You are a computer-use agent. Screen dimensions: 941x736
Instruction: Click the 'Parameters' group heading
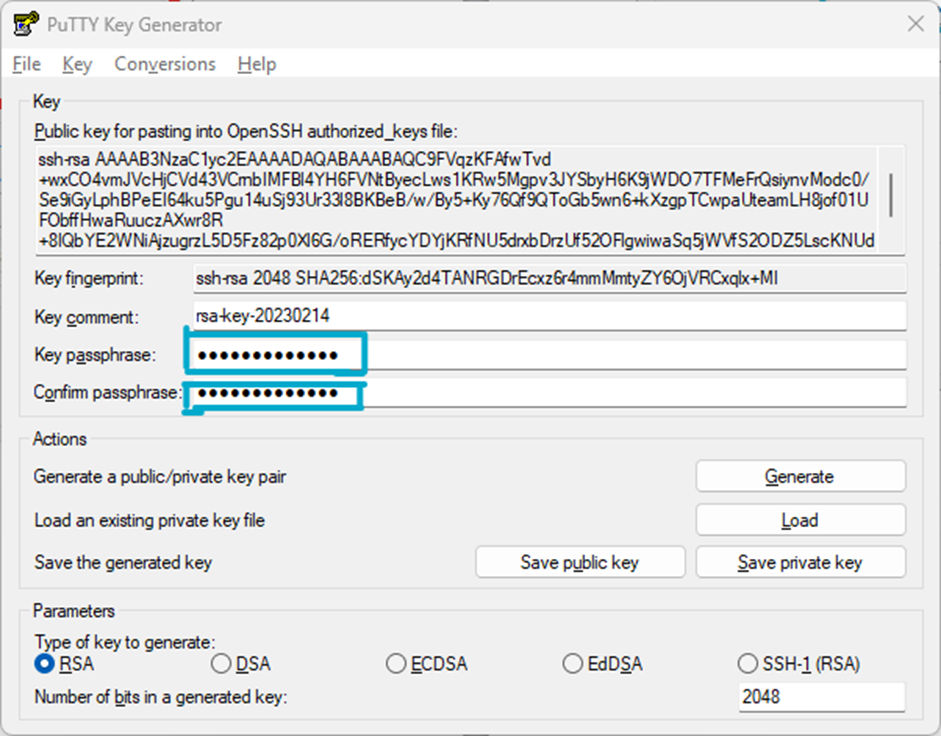click(74, 611)
